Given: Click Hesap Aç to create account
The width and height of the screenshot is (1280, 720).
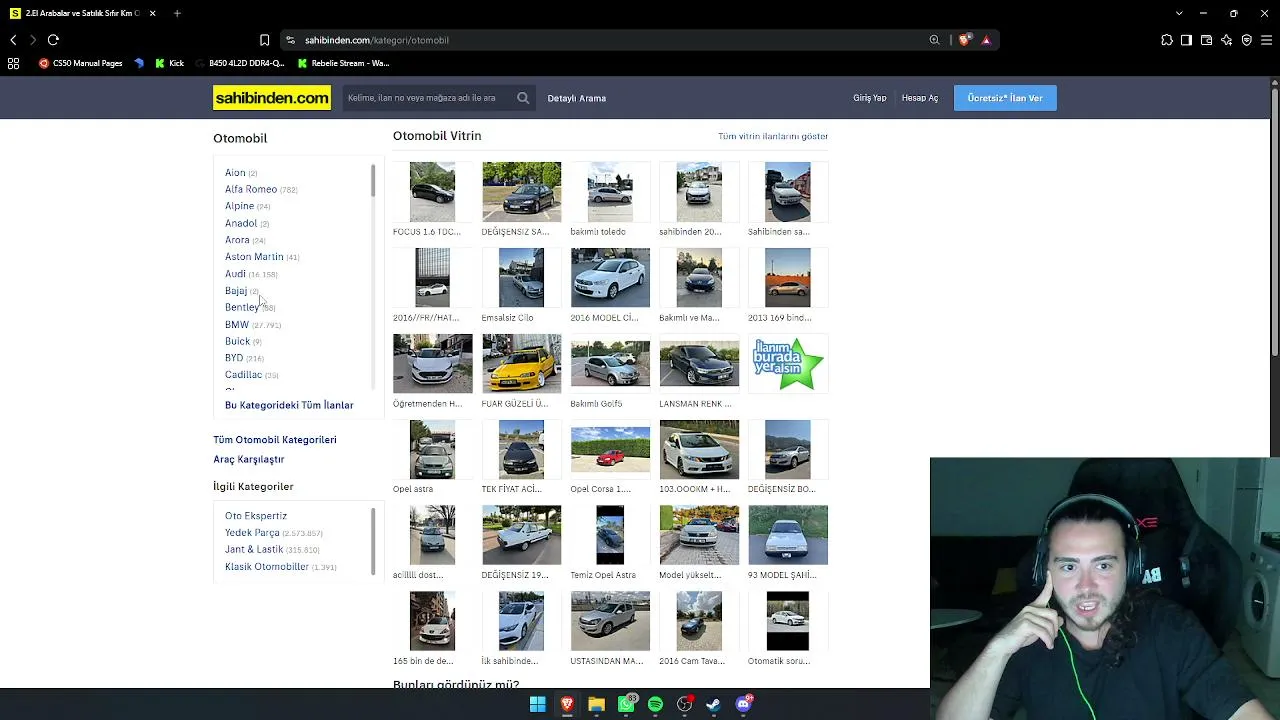Looking at the screenshot, I should (x=920, y=98).
